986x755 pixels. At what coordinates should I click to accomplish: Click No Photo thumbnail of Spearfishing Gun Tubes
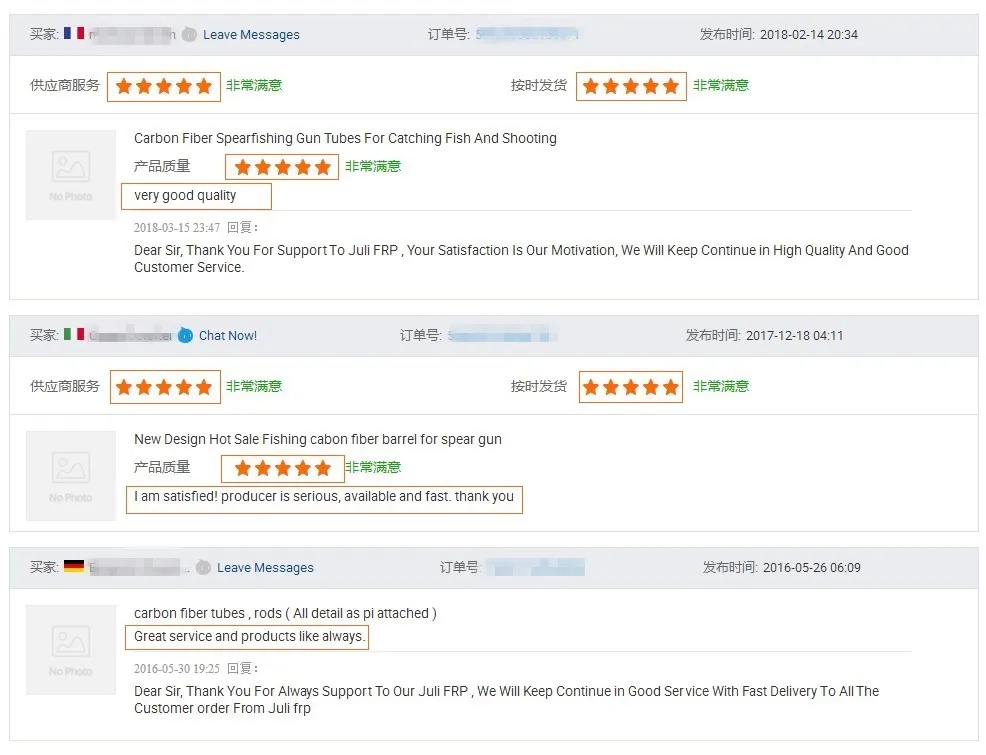click(x=70, y=175)
